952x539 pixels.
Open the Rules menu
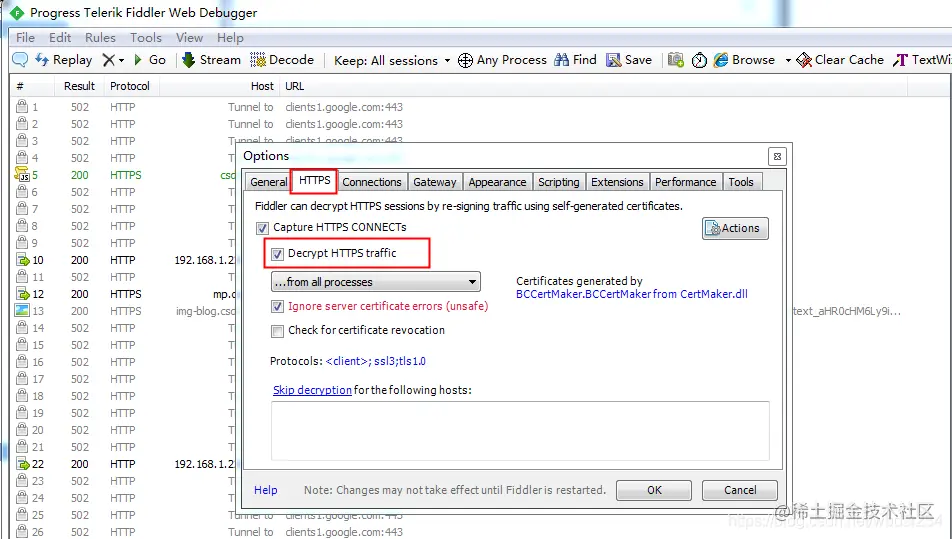pyautogui.click(x=100, y=38)
